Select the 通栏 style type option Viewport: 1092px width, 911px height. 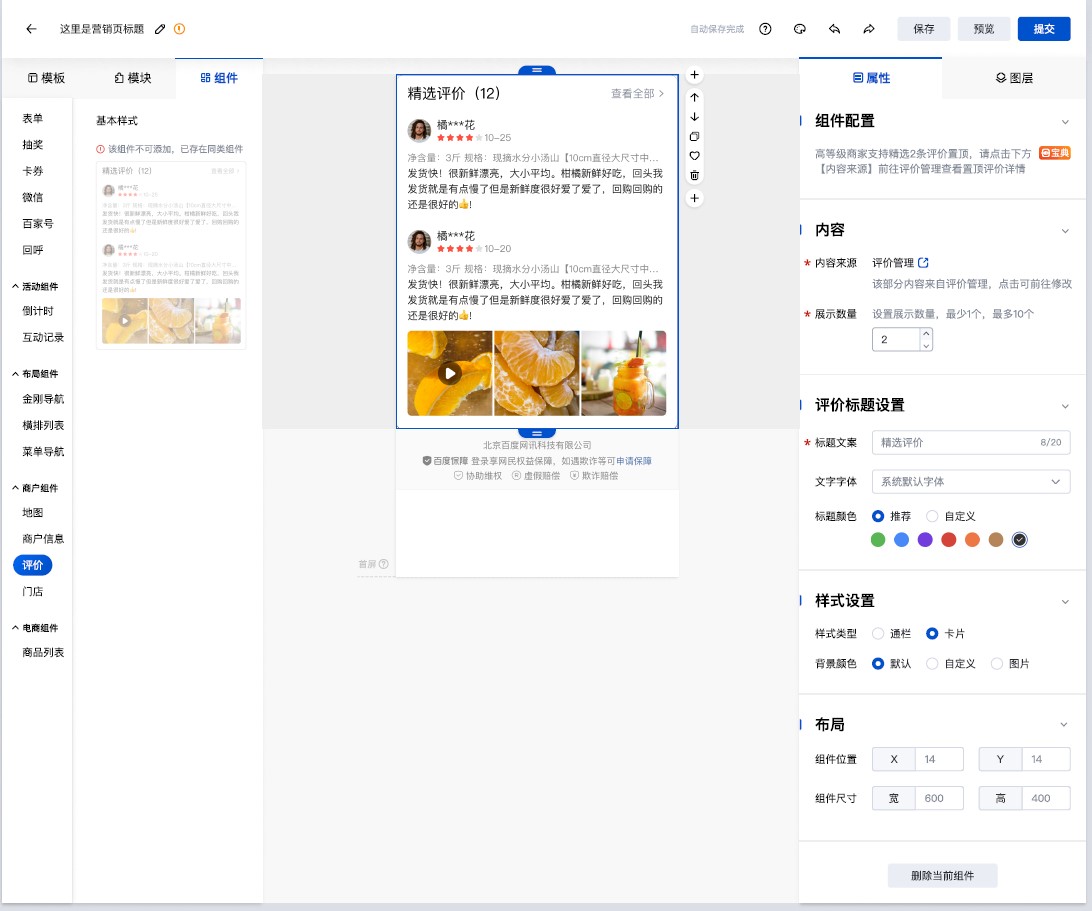tap(878, 633)
